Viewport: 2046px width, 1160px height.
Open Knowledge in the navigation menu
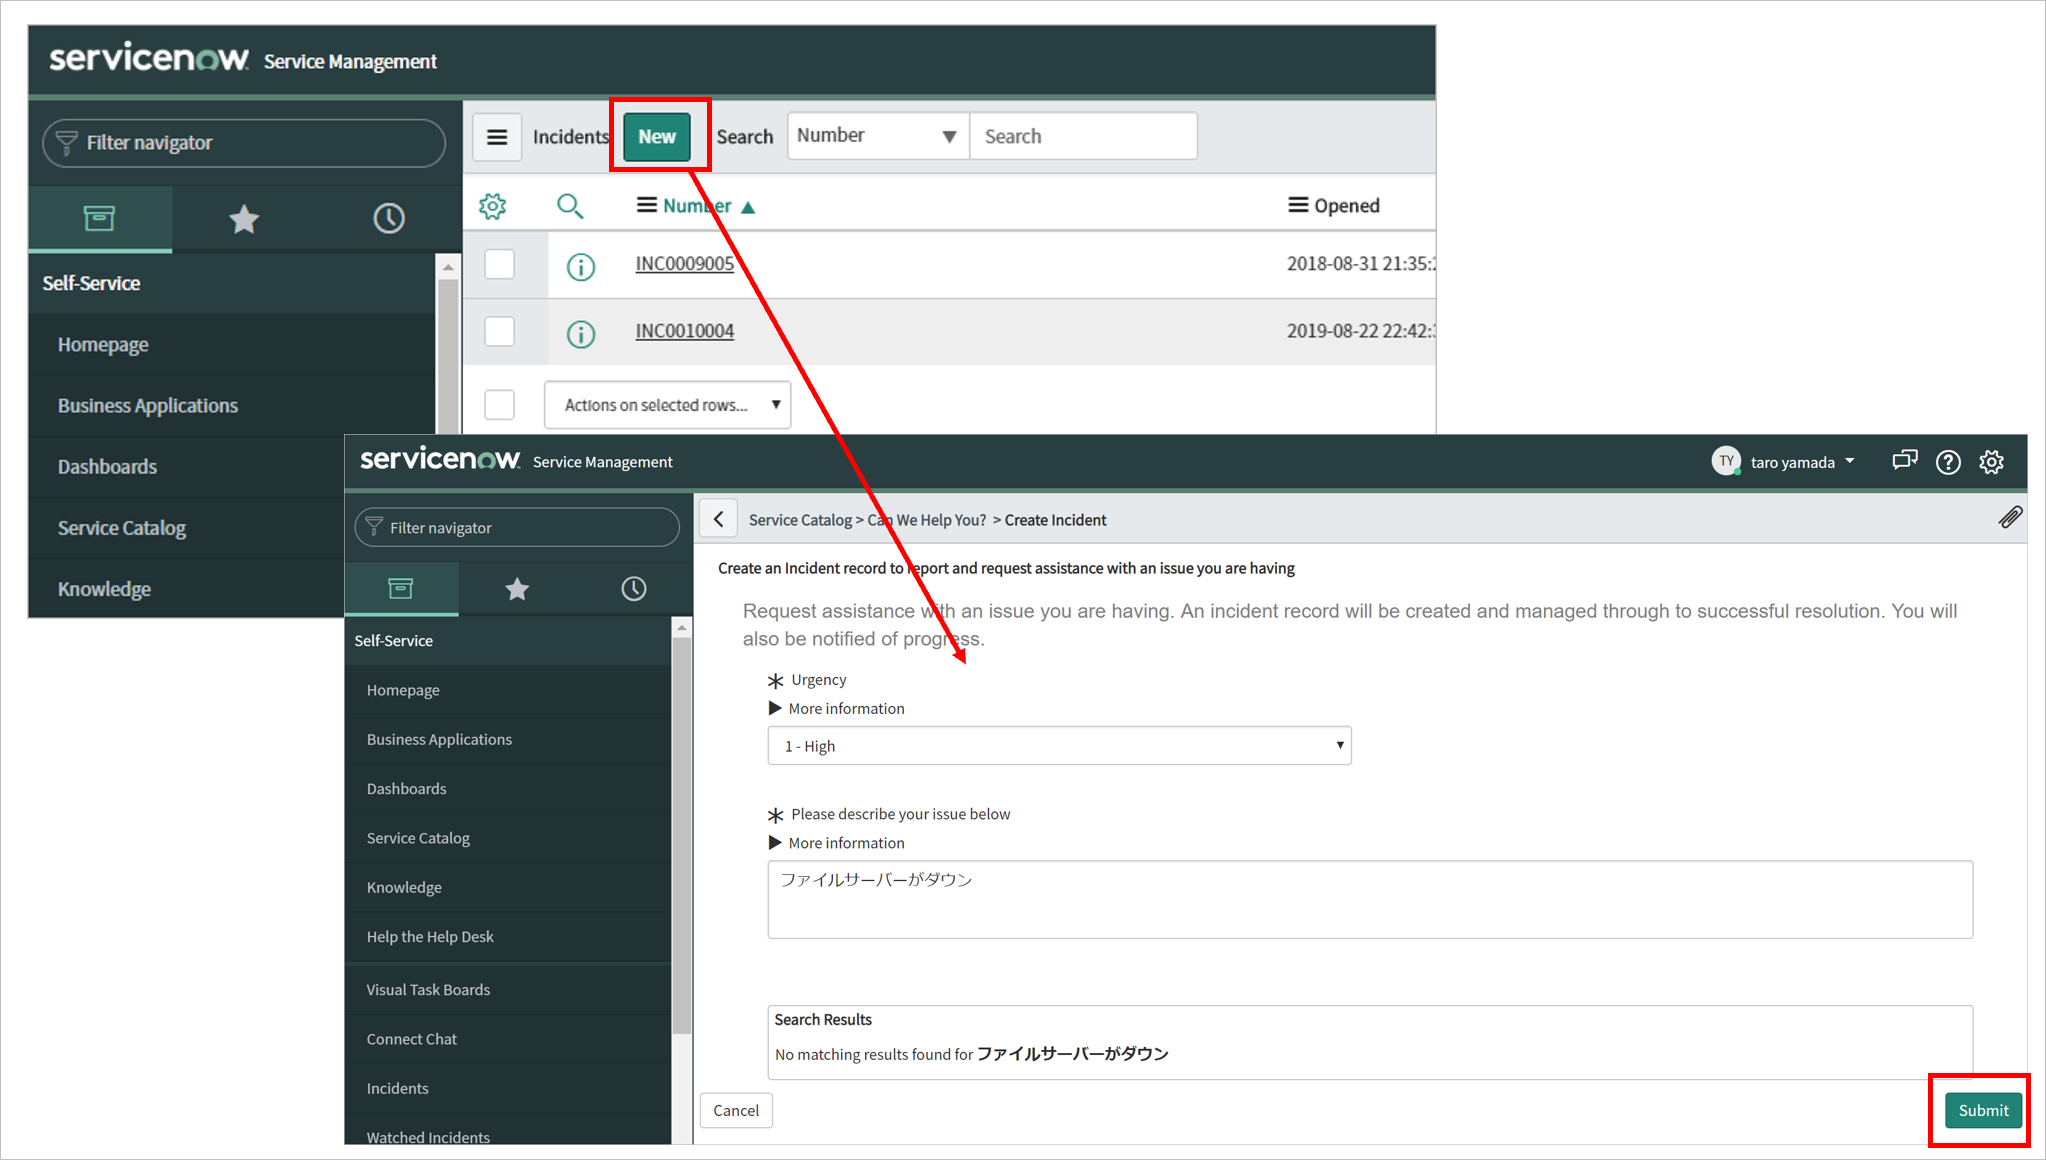tap(104, 588)
